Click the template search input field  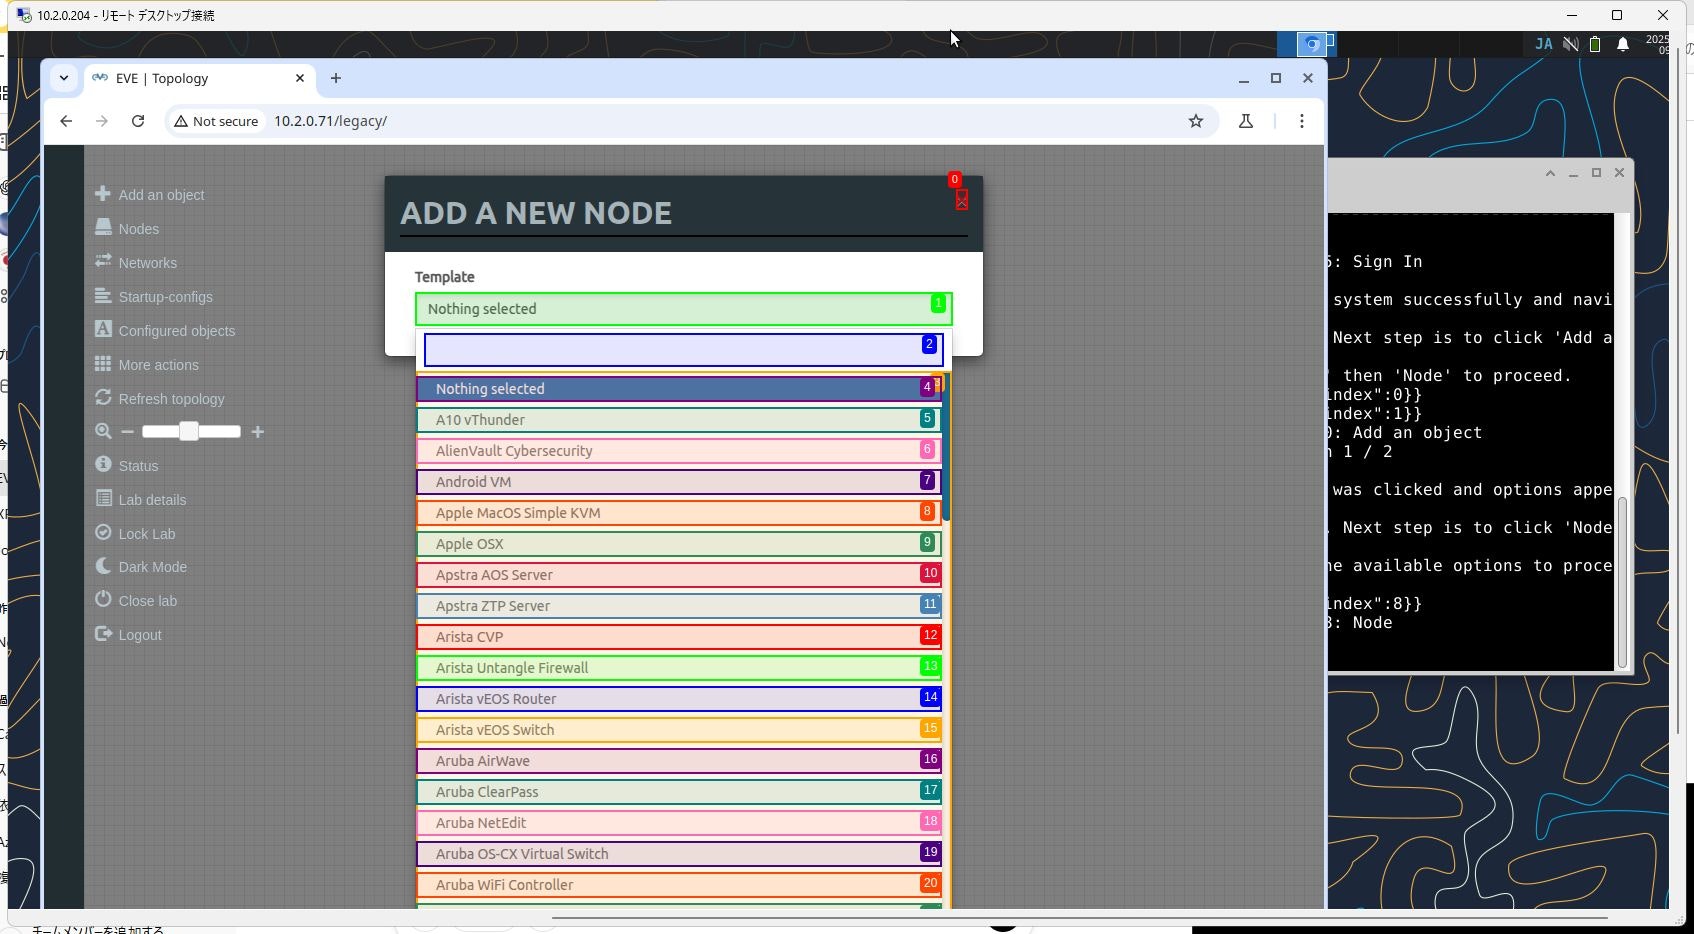point(684,350)
